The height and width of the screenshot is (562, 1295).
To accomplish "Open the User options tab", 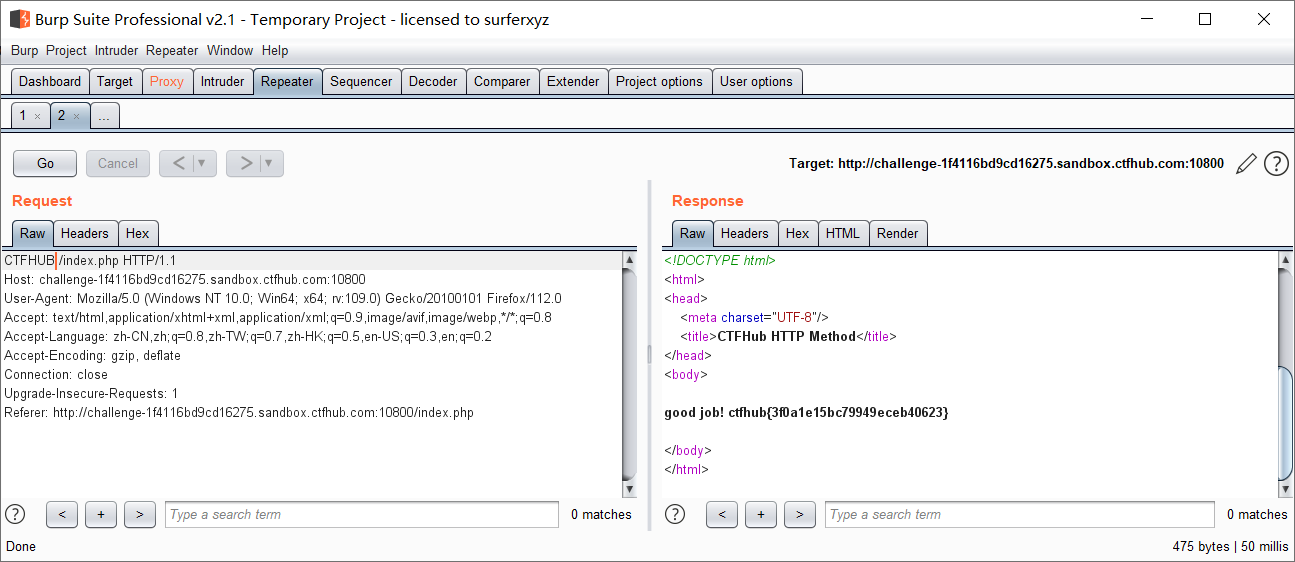I will pos(756,81).
